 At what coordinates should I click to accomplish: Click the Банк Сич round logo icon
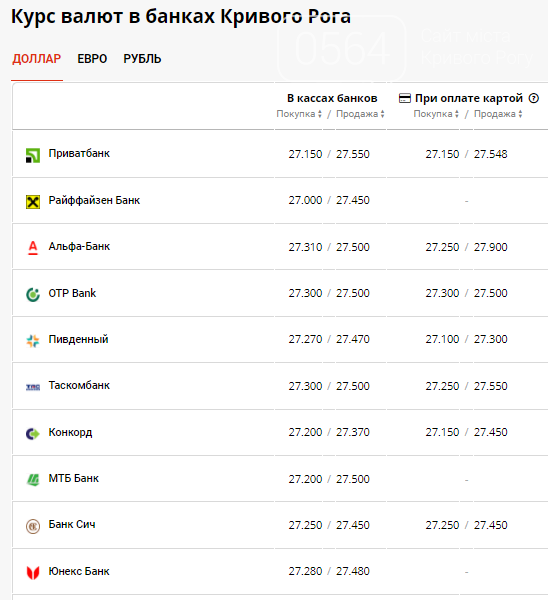point(33,526)
